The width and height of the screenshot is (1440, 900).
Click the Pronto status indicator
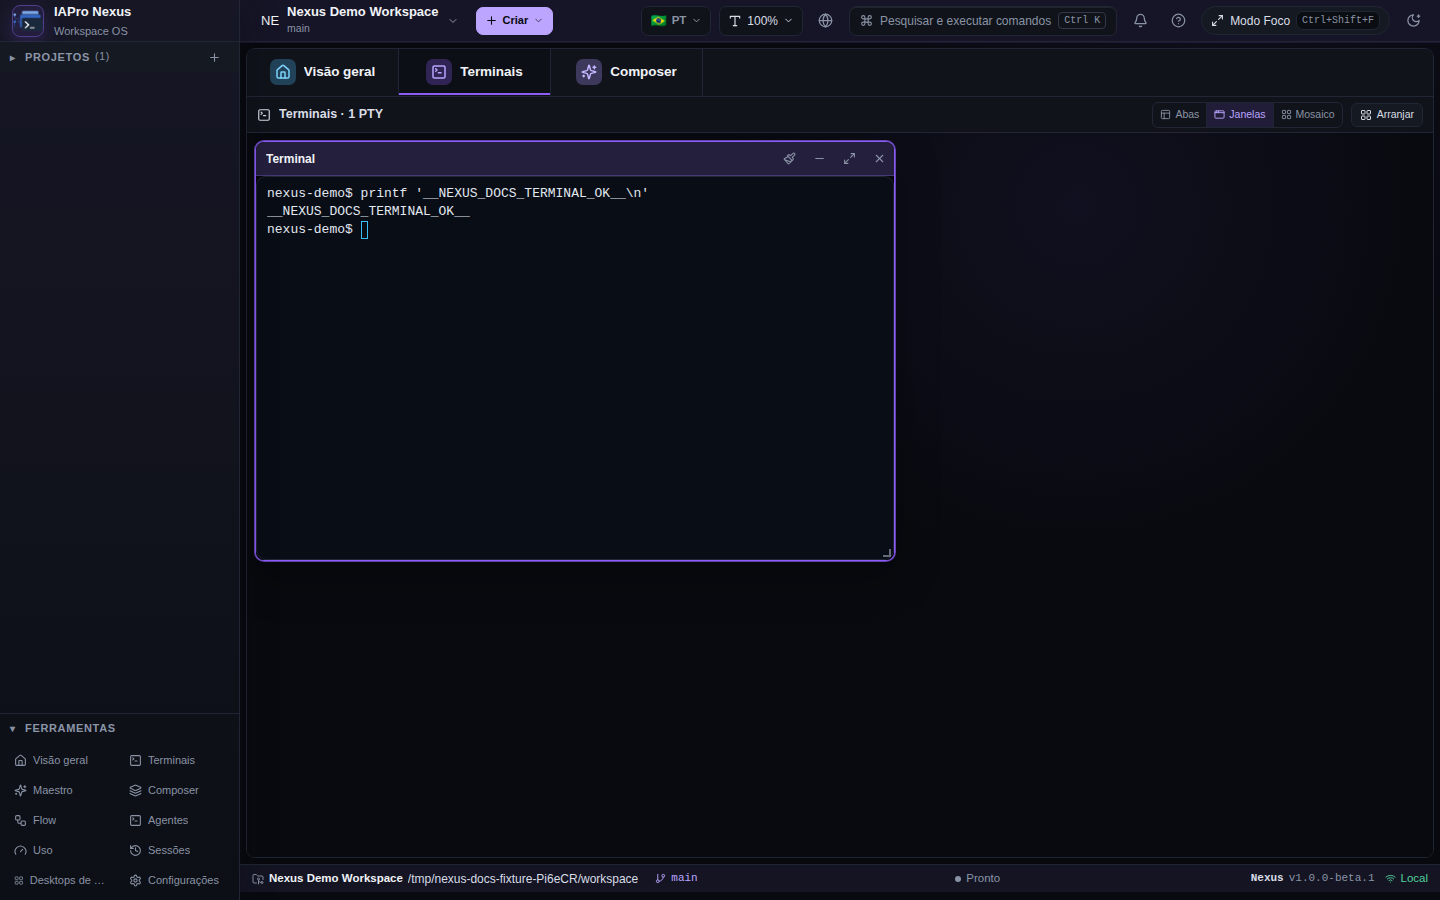(x=977, y=879)
